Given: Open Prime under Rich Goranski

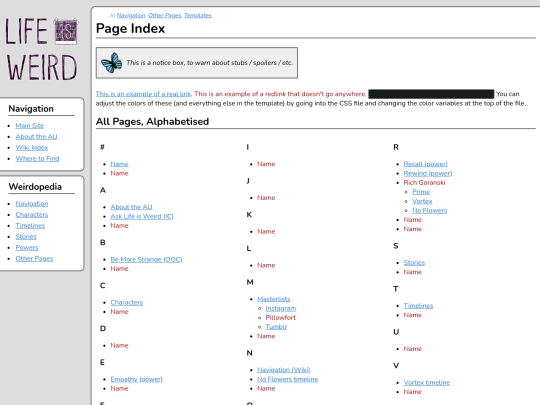Looking at the screenshot, I should [421, 192].
